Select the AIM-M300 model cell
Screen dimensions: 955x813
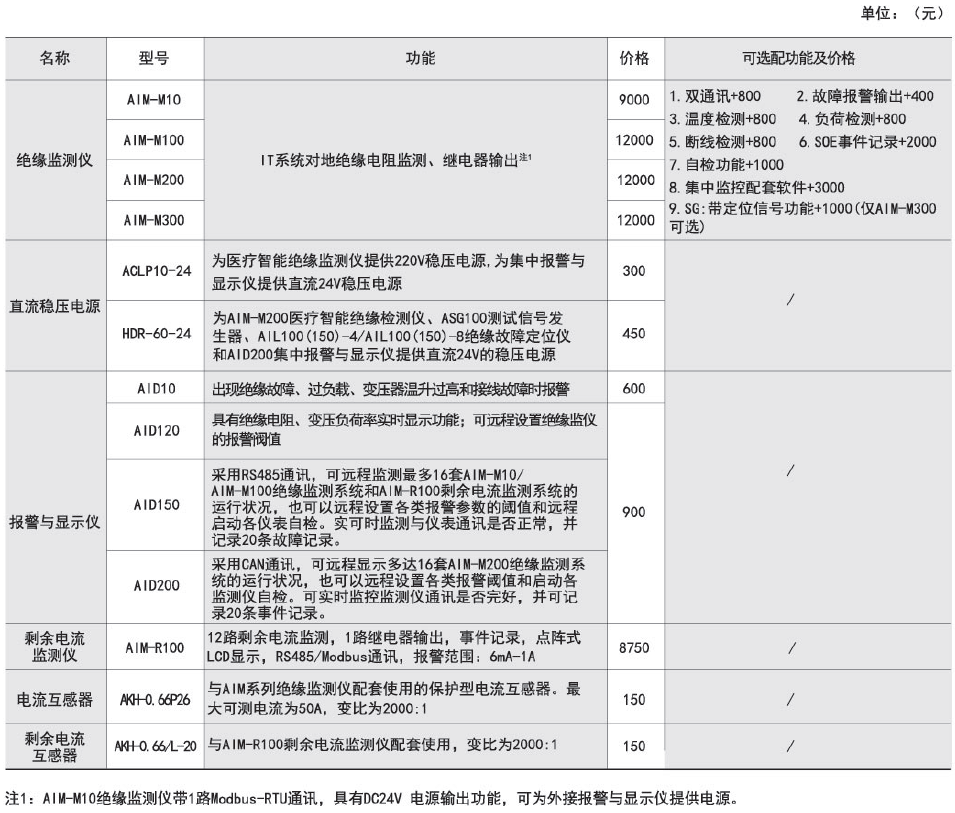pos(155,219)
